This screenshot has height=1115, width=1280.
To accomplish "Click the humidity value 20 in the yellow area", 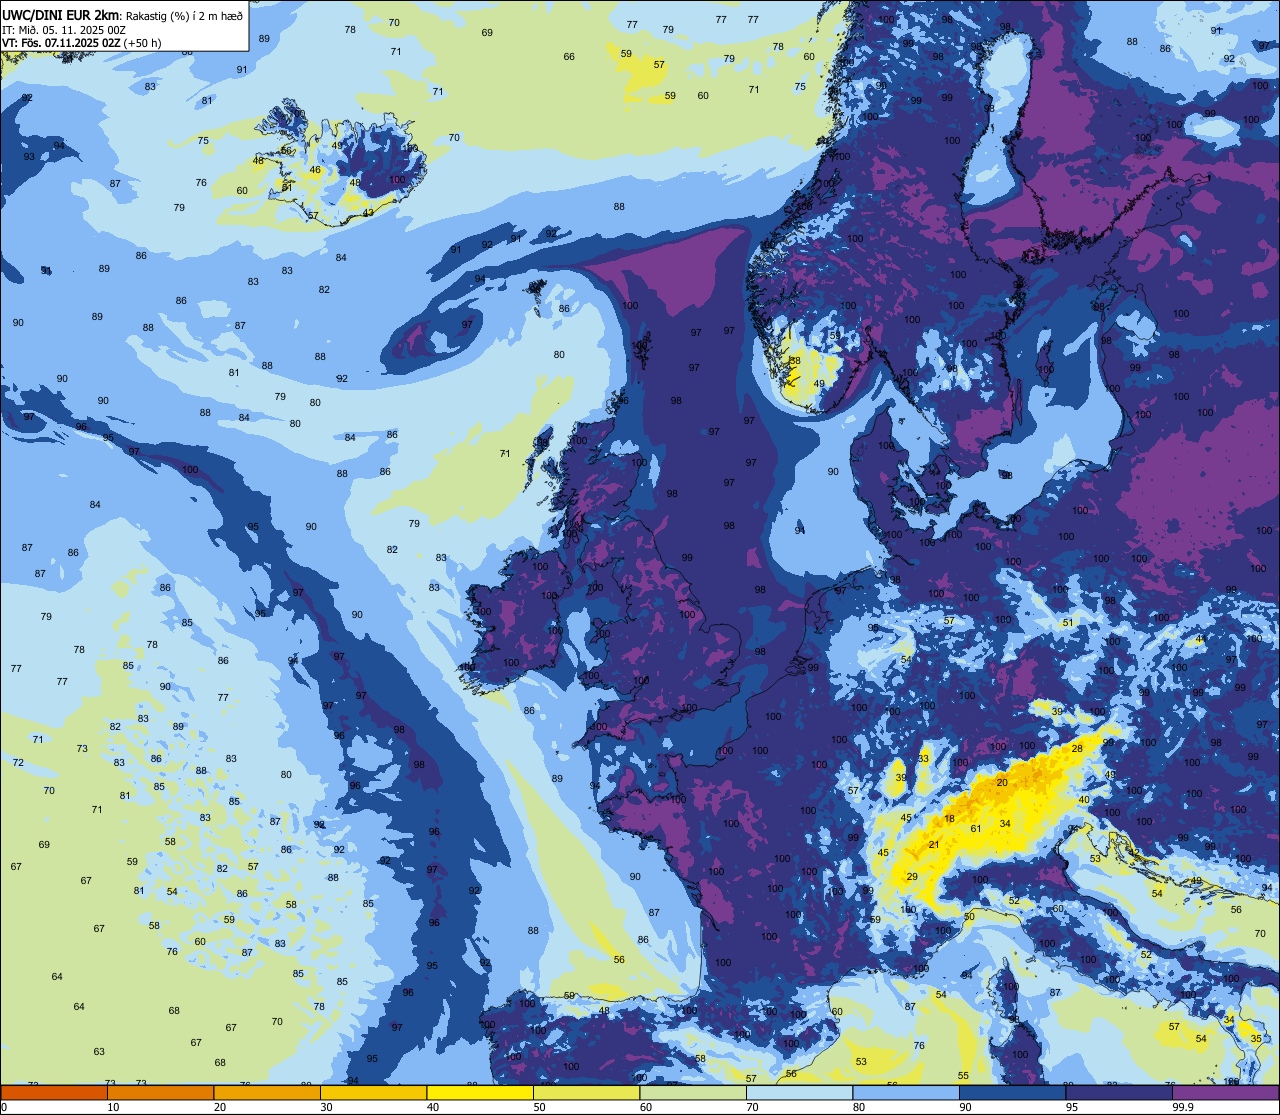I will [x=1002, y=782].
